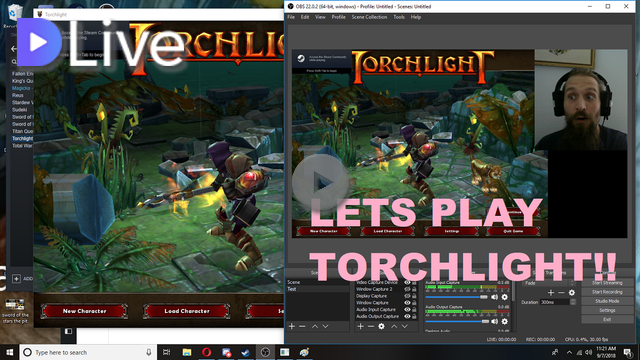Select Window Capture 2 source row
The height and width of the screenshot is (360, 640).
[386, 289]
